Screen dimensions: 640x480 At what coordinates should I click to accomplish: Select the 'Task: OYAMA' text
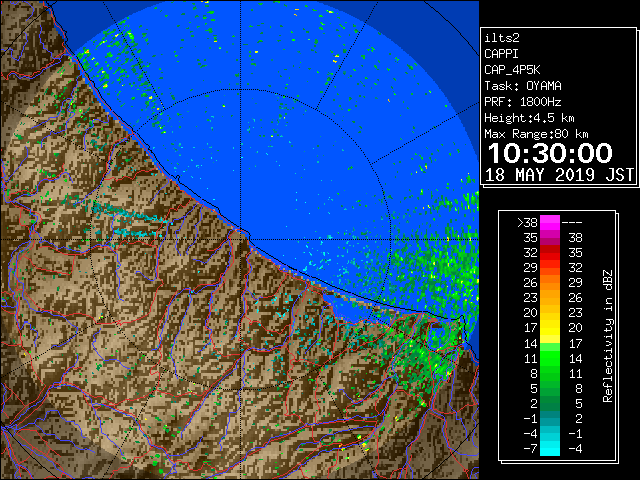523,86
